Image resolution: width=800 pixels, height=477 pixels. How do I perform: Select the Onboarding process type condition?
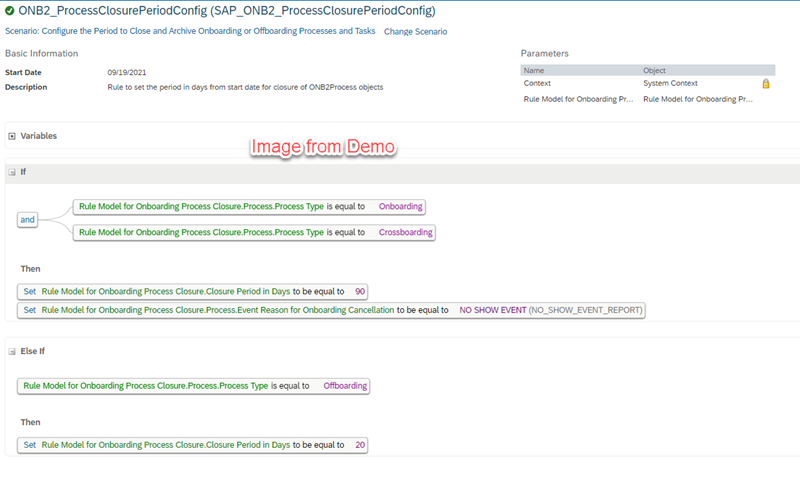pyautogui.click(x=249, y=207)
